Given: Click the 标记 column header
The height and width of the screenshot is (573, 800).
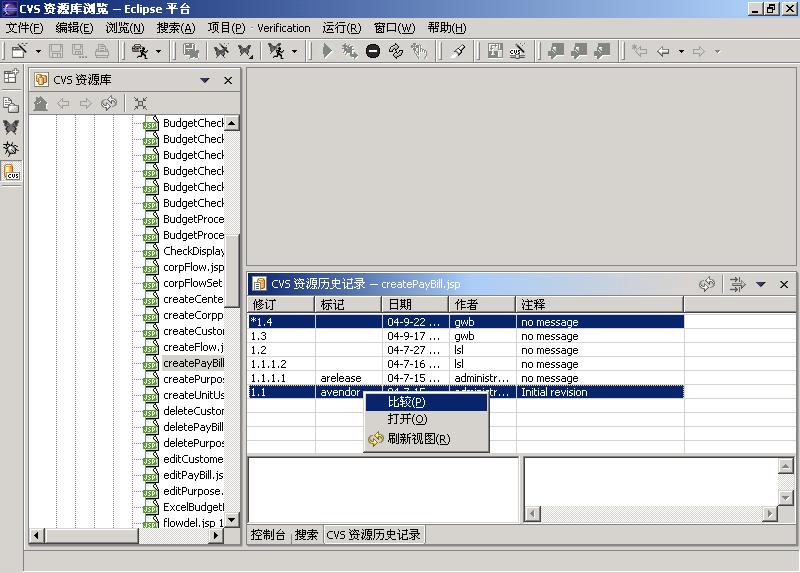Looking at the screenshot, I should pyautogui.click(x=348, y=305).
